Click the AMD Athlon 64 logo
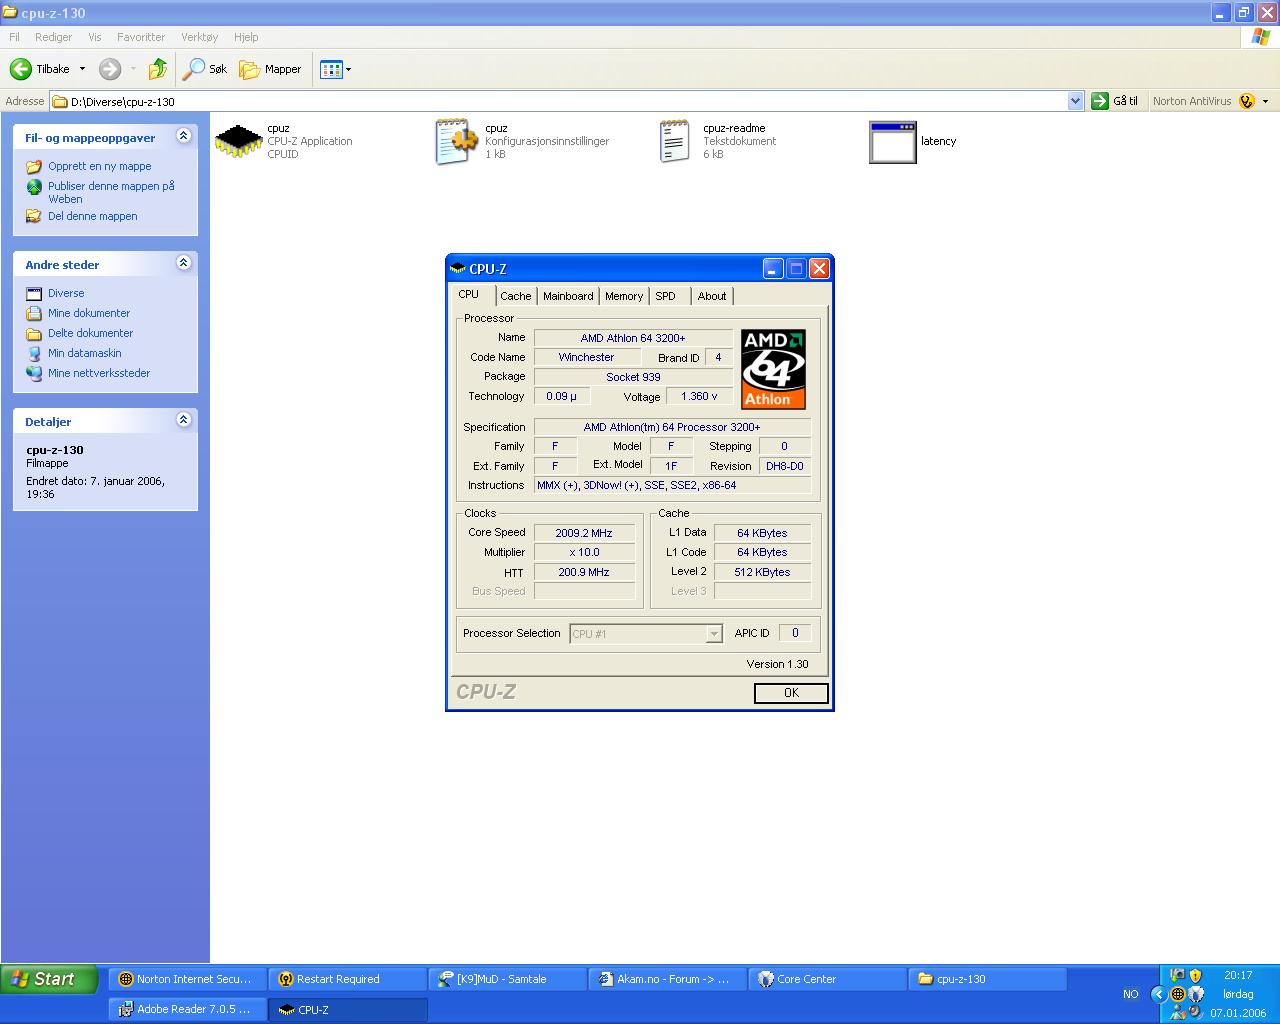Screen dimensions: 1280x1024 (x=773, y=369)
